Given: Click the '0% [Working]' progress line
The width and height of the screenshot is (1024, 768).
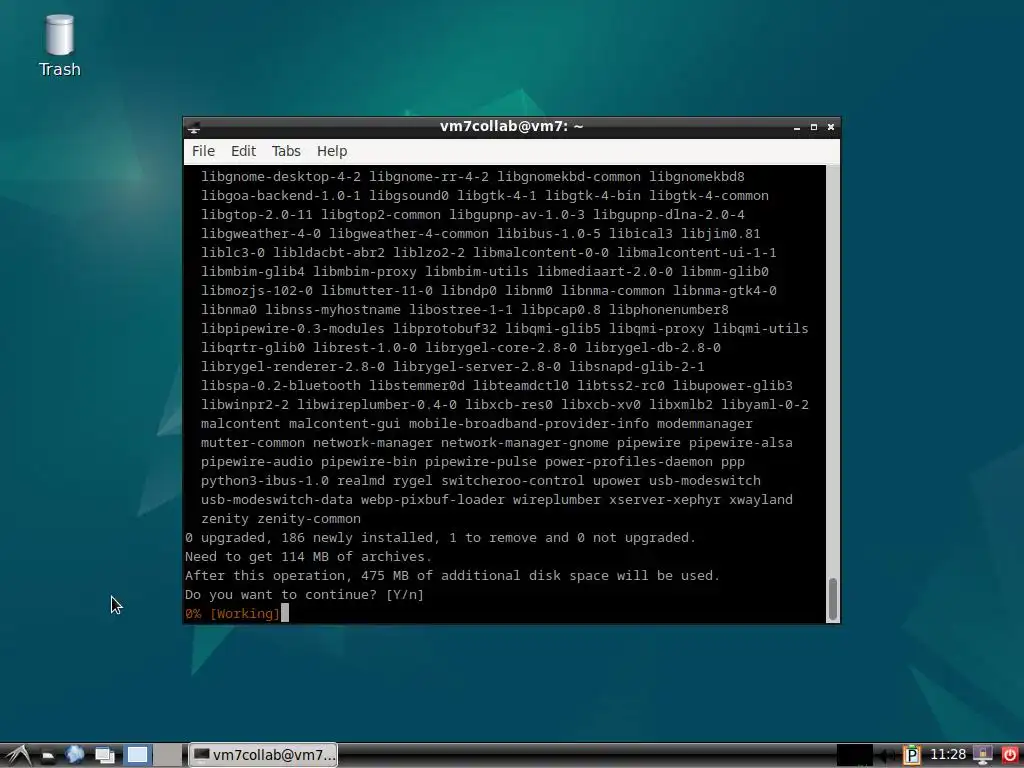Looking at the screenshot, I should pos(232,613).
